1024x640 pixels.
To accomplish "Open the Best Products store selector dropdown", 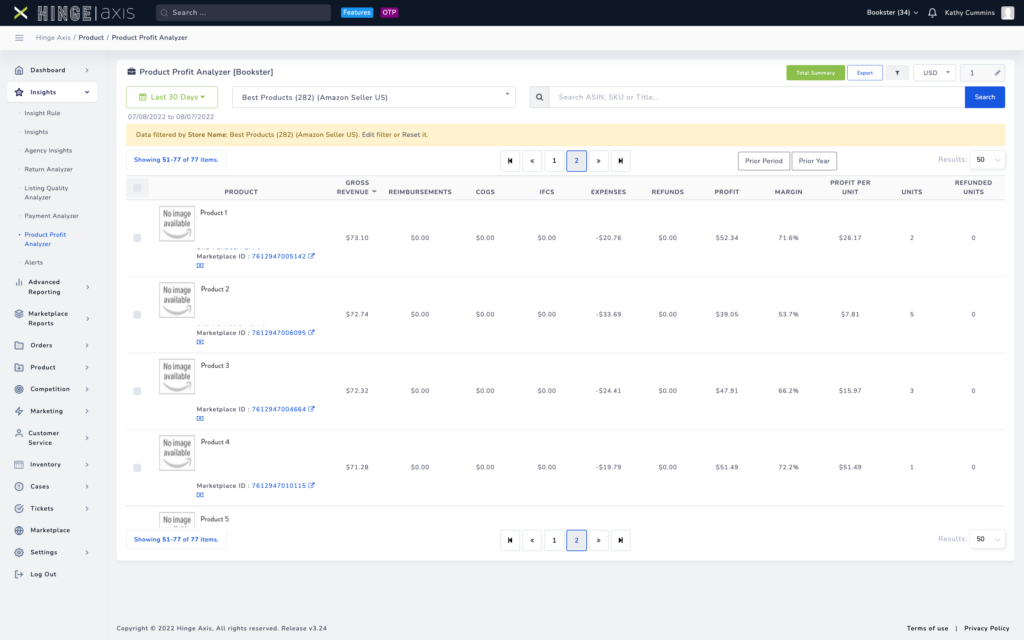I will 374,97.
